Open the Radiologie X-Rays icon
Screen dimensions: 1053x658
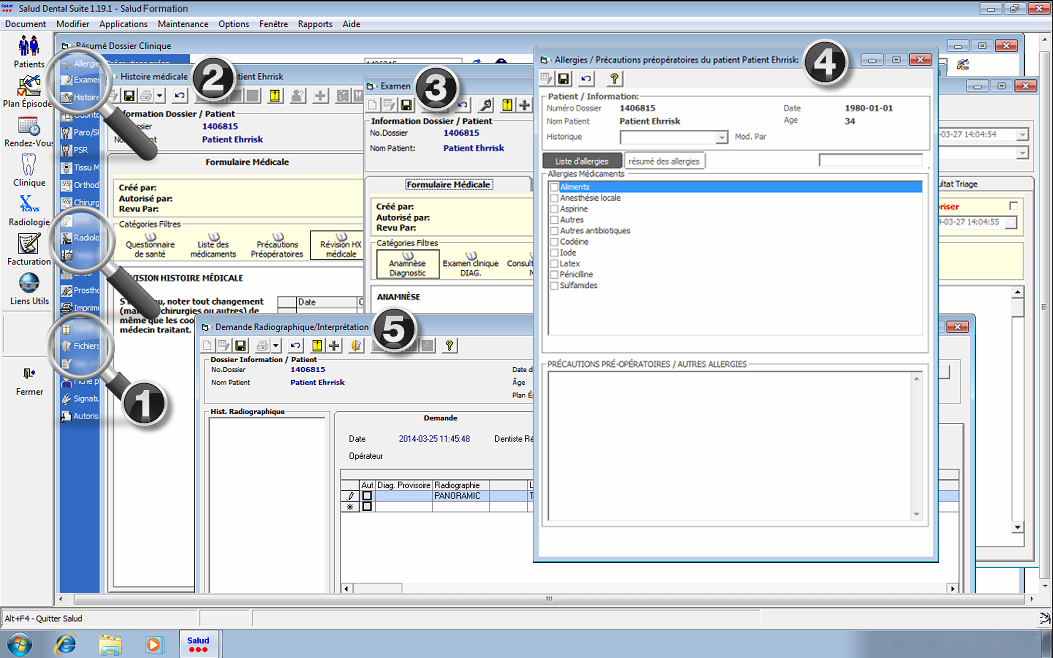pyautogui.click(x=29, y=209)
